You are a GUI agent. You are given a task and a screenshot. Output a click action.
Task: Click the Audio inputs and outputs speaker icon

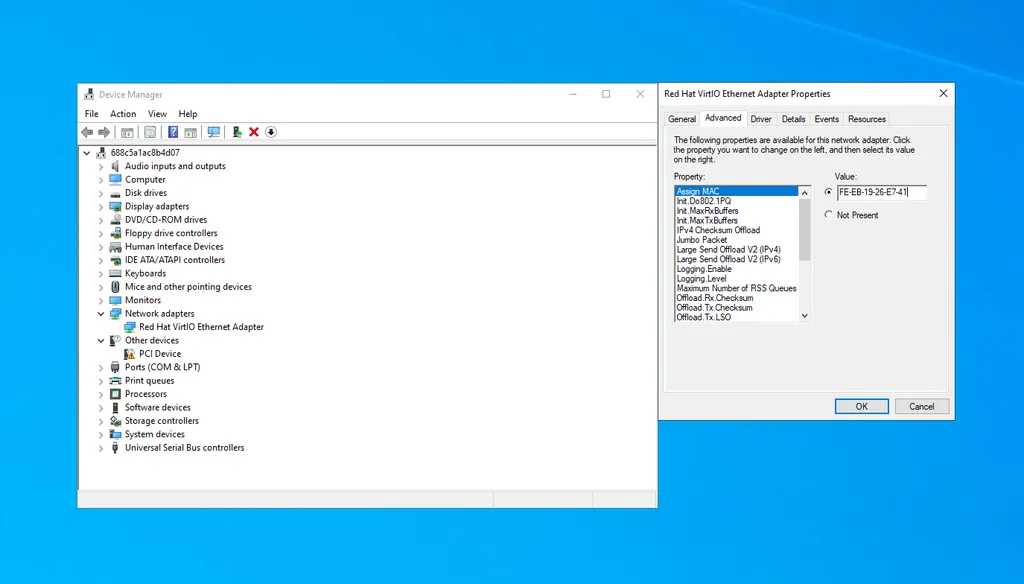(116, 166)
